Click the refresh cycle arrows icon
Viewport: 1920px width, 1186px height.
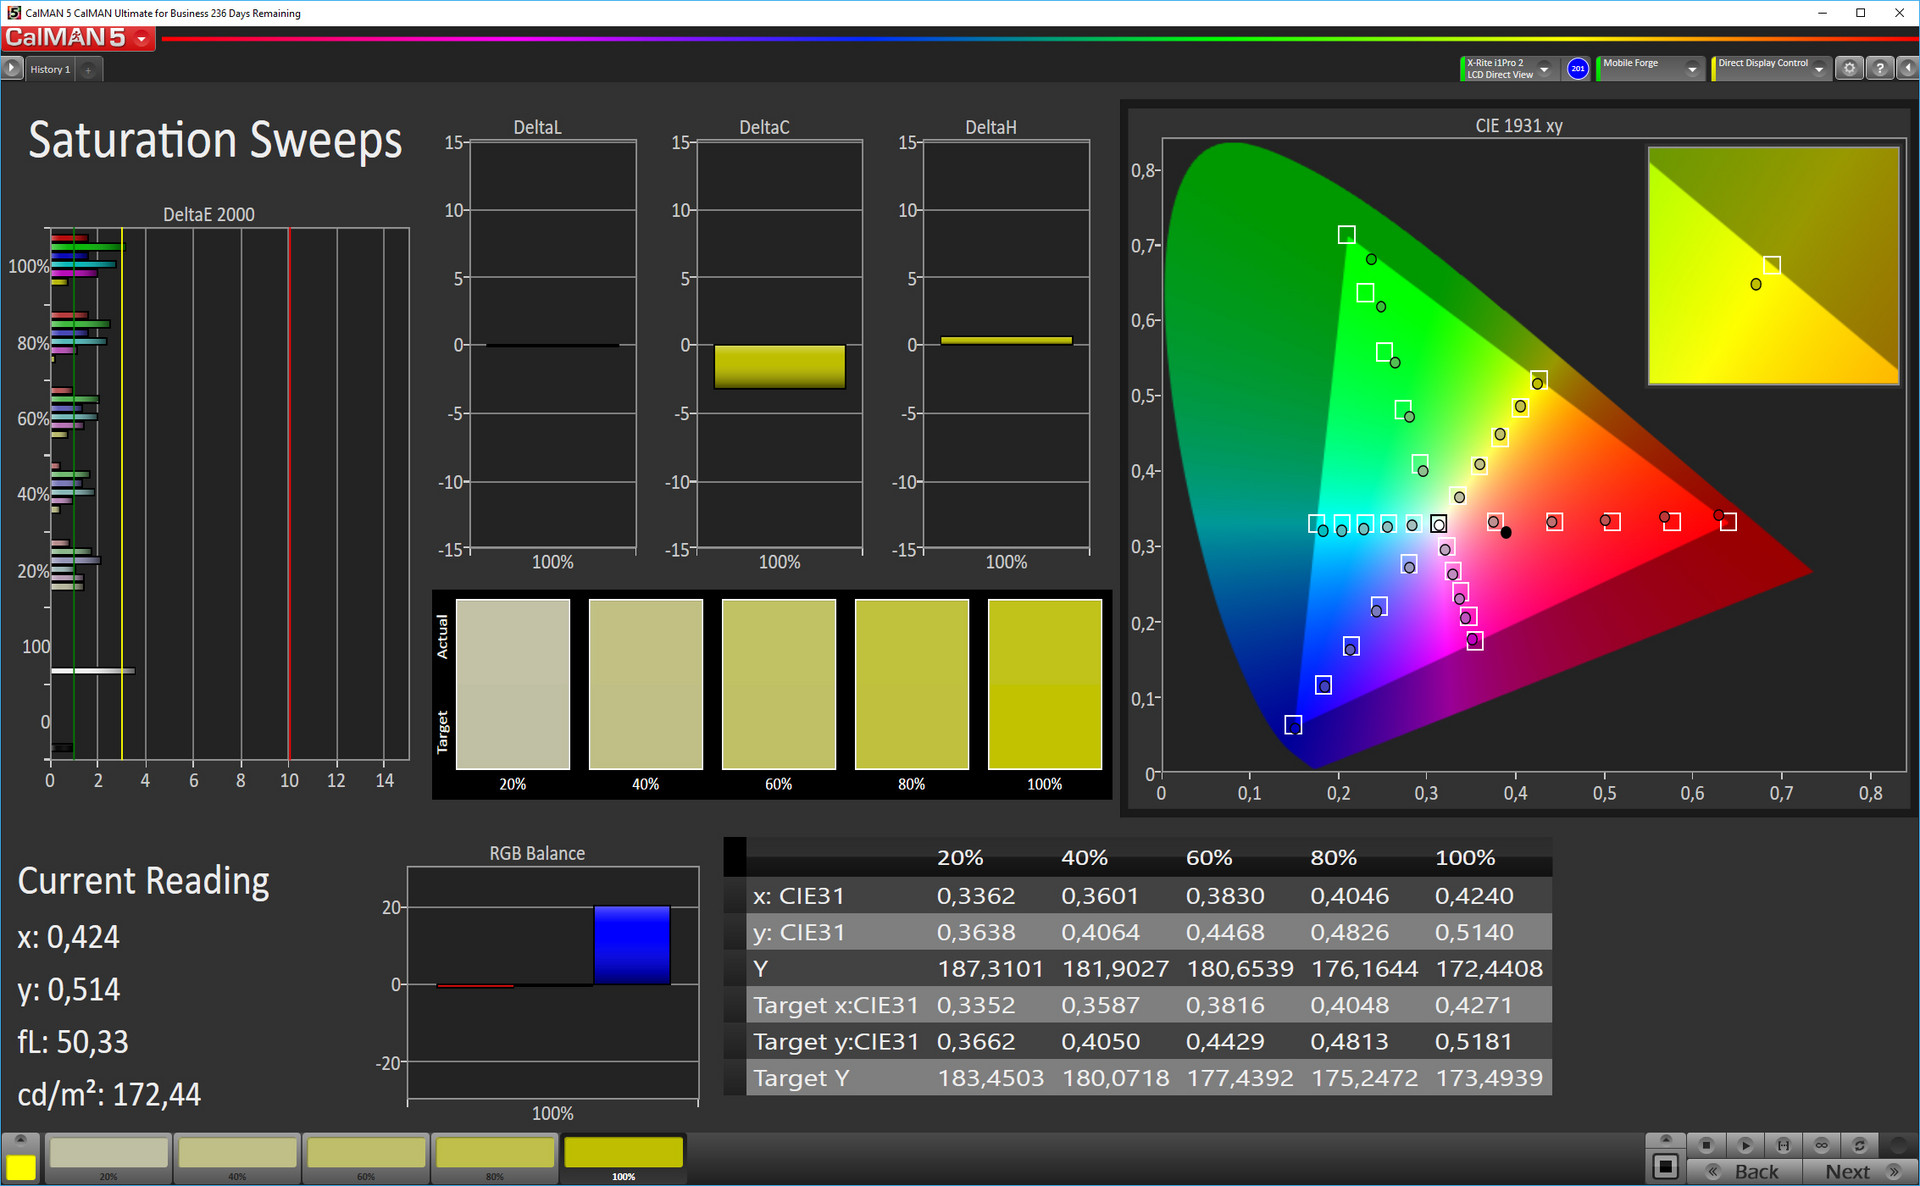[x=1859, y=1145]
